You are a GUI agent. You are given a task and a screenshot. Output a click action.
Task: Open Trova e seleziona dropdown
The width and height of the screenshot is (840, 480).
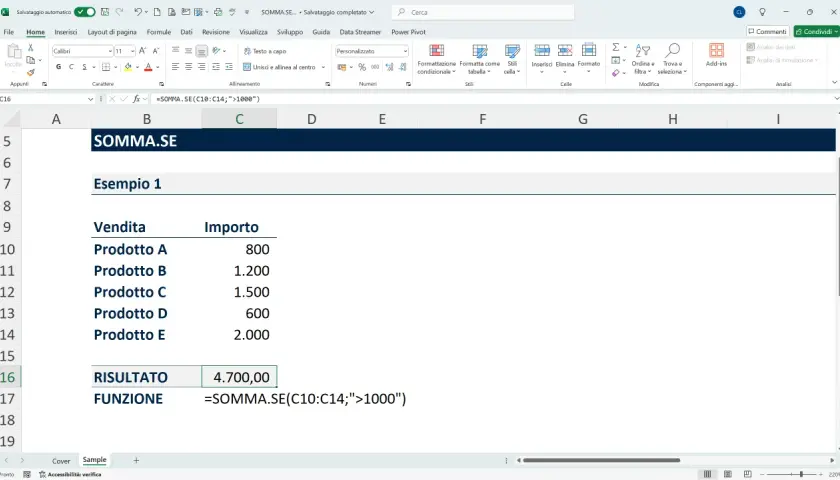tap(672, 59)
